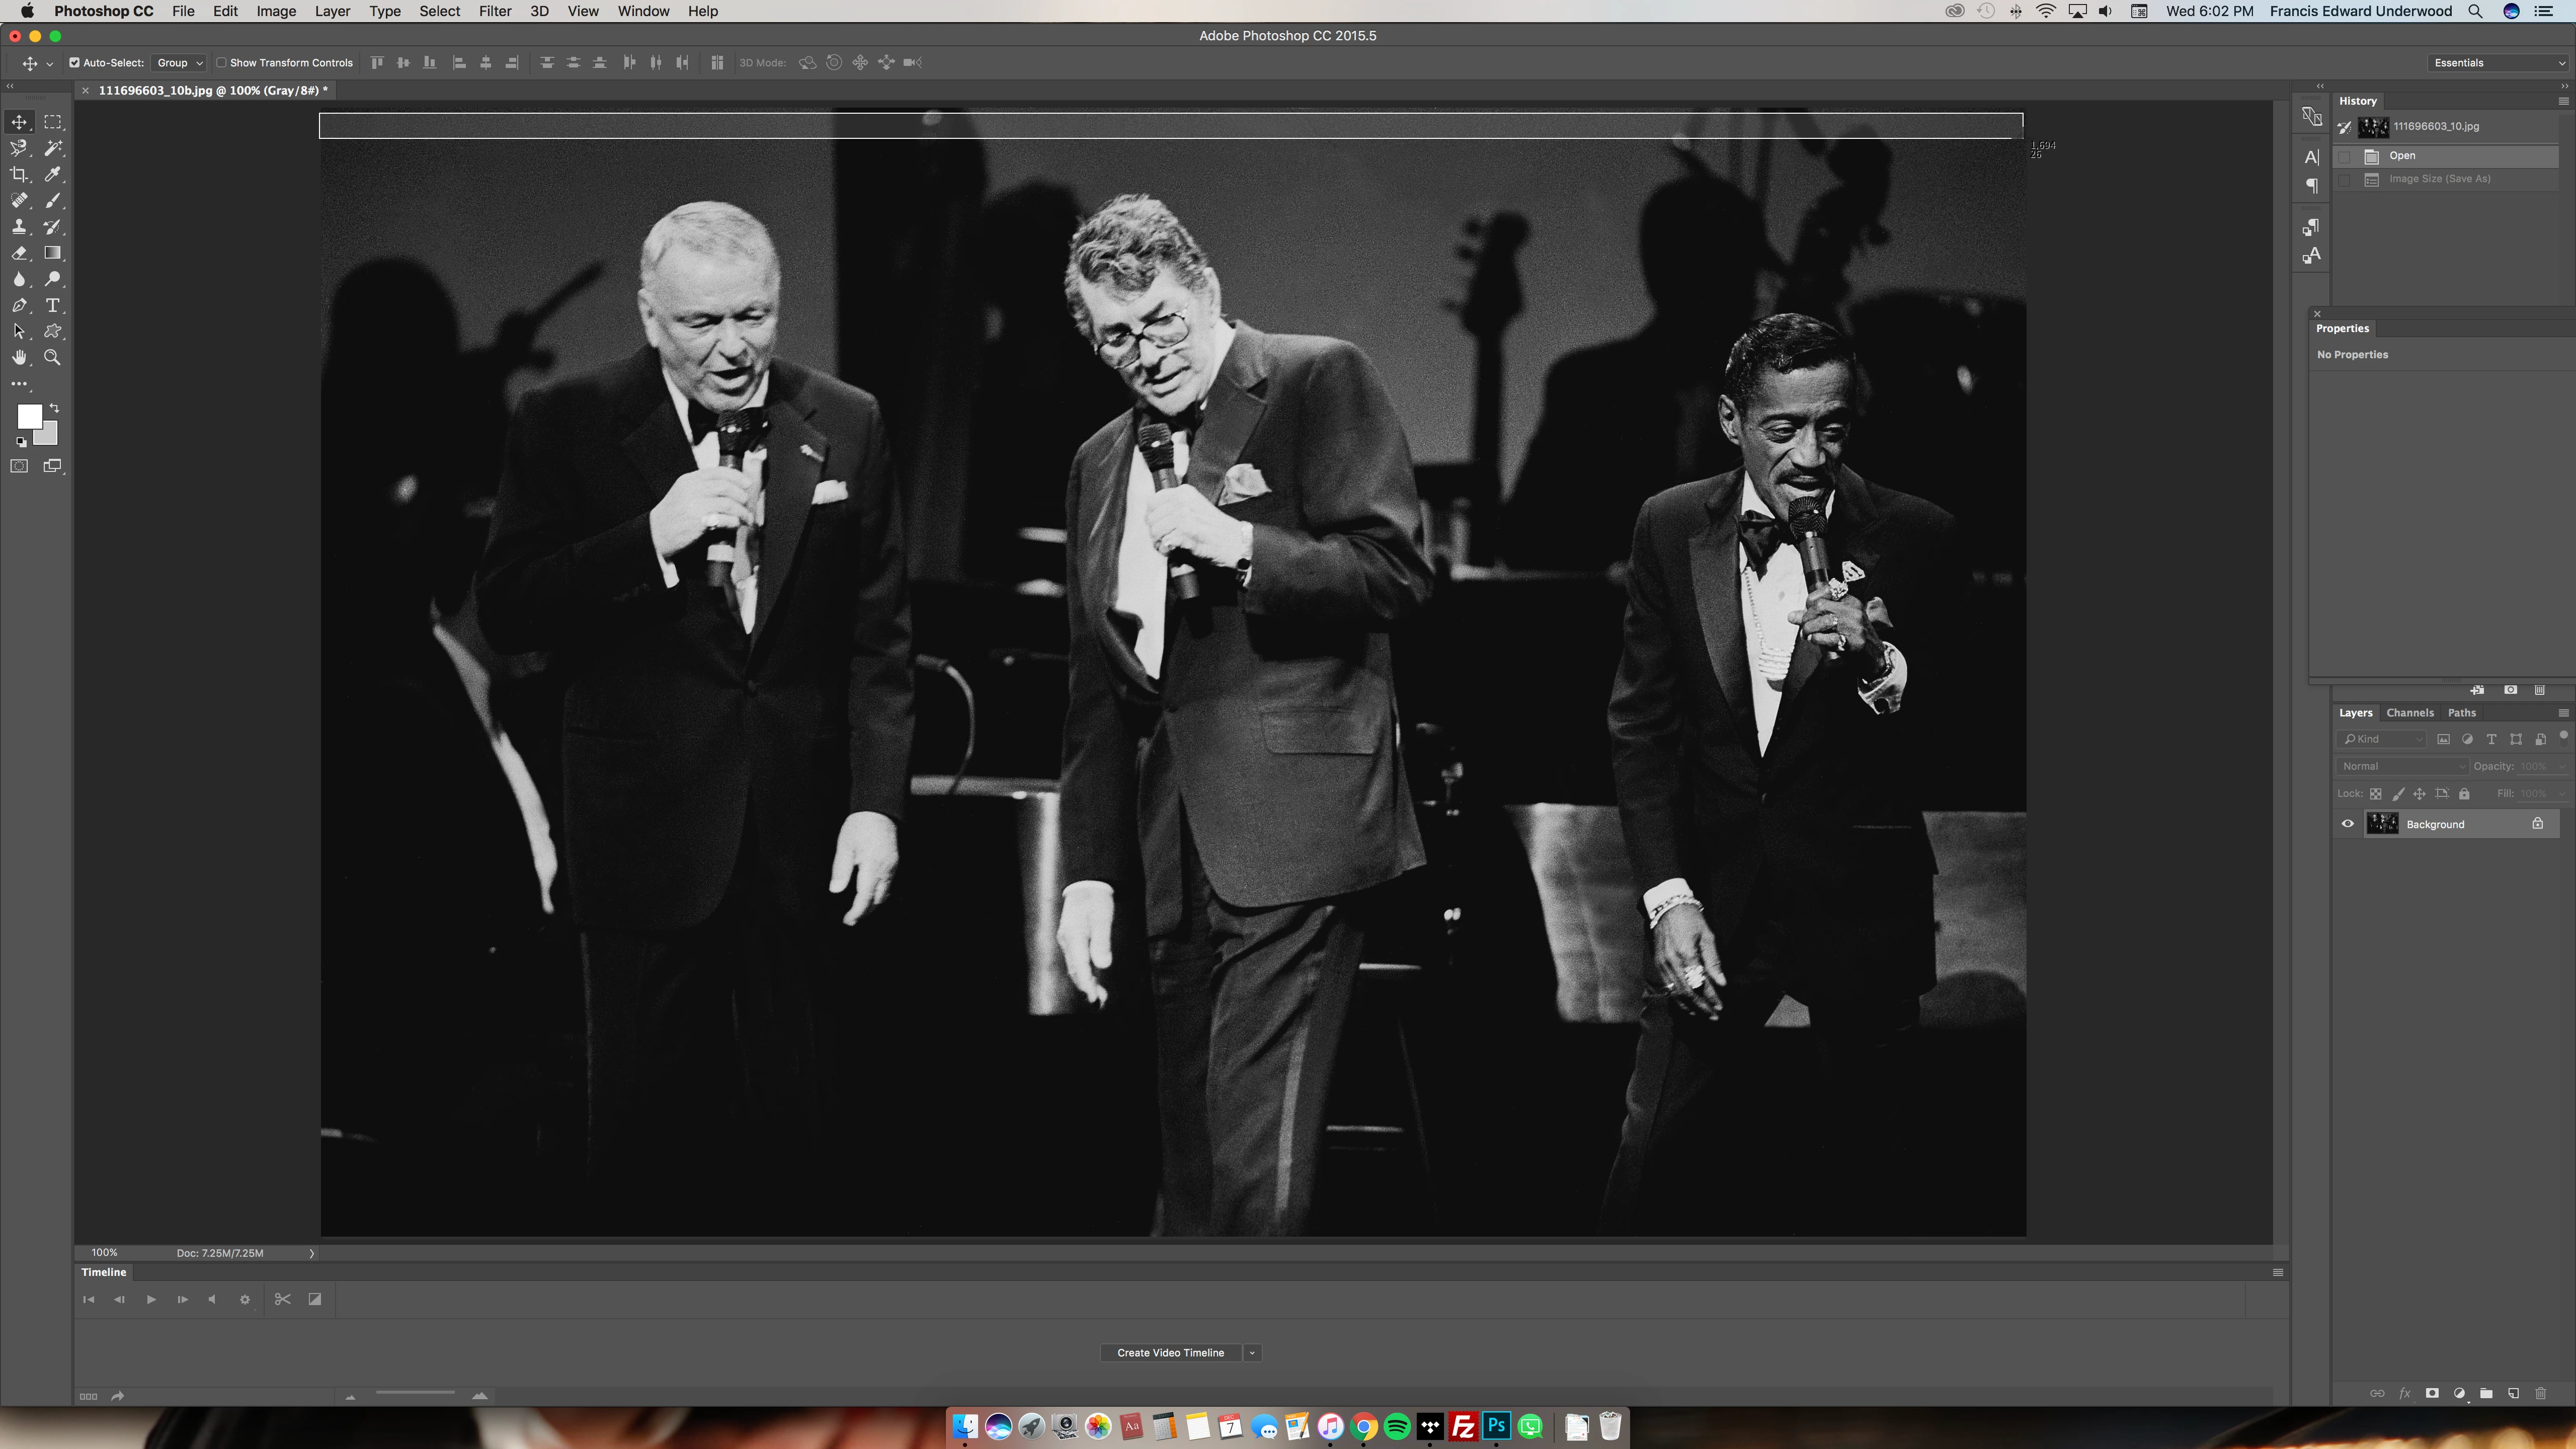Select the Eyedropper tool
The height and width of the screenshot is (1449, 2576).
click(x=53, y=174)
